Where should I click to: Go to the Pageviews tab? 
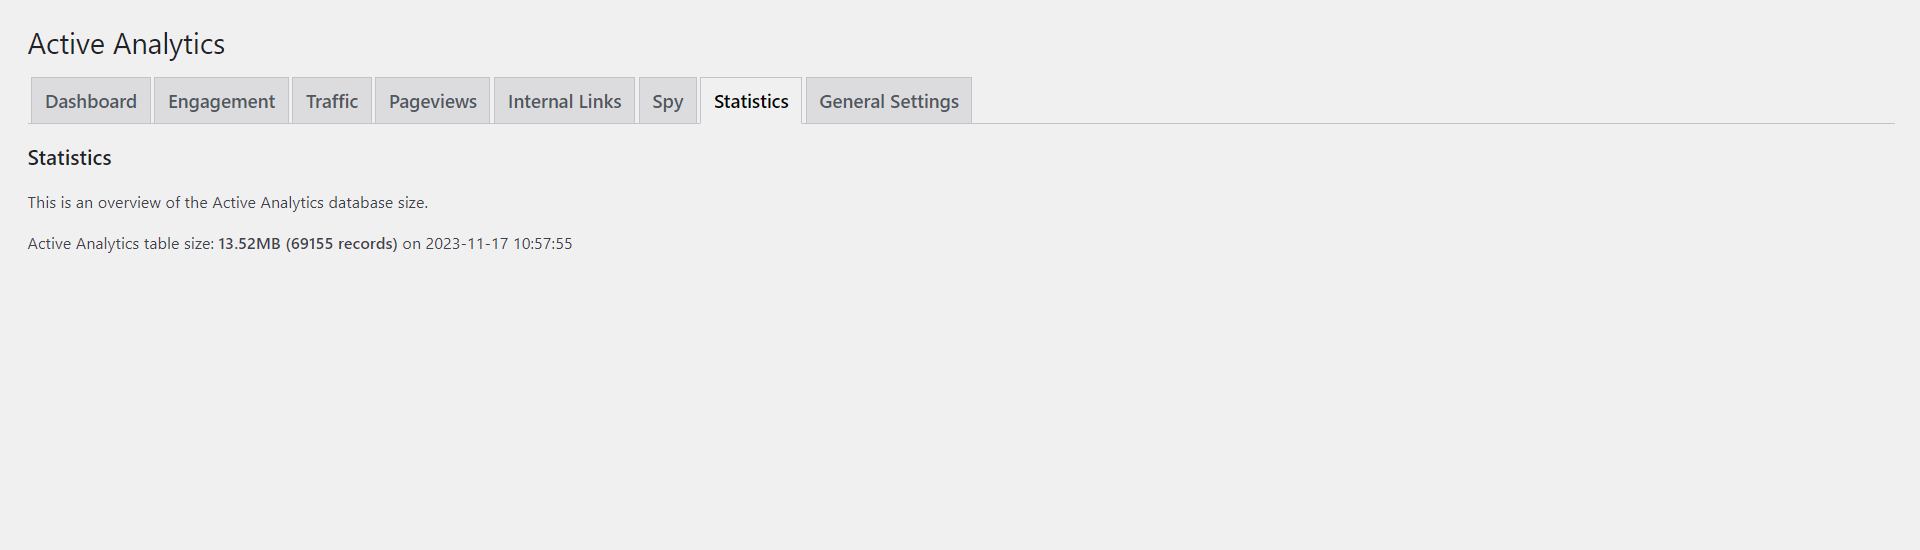tap(432, 101)
